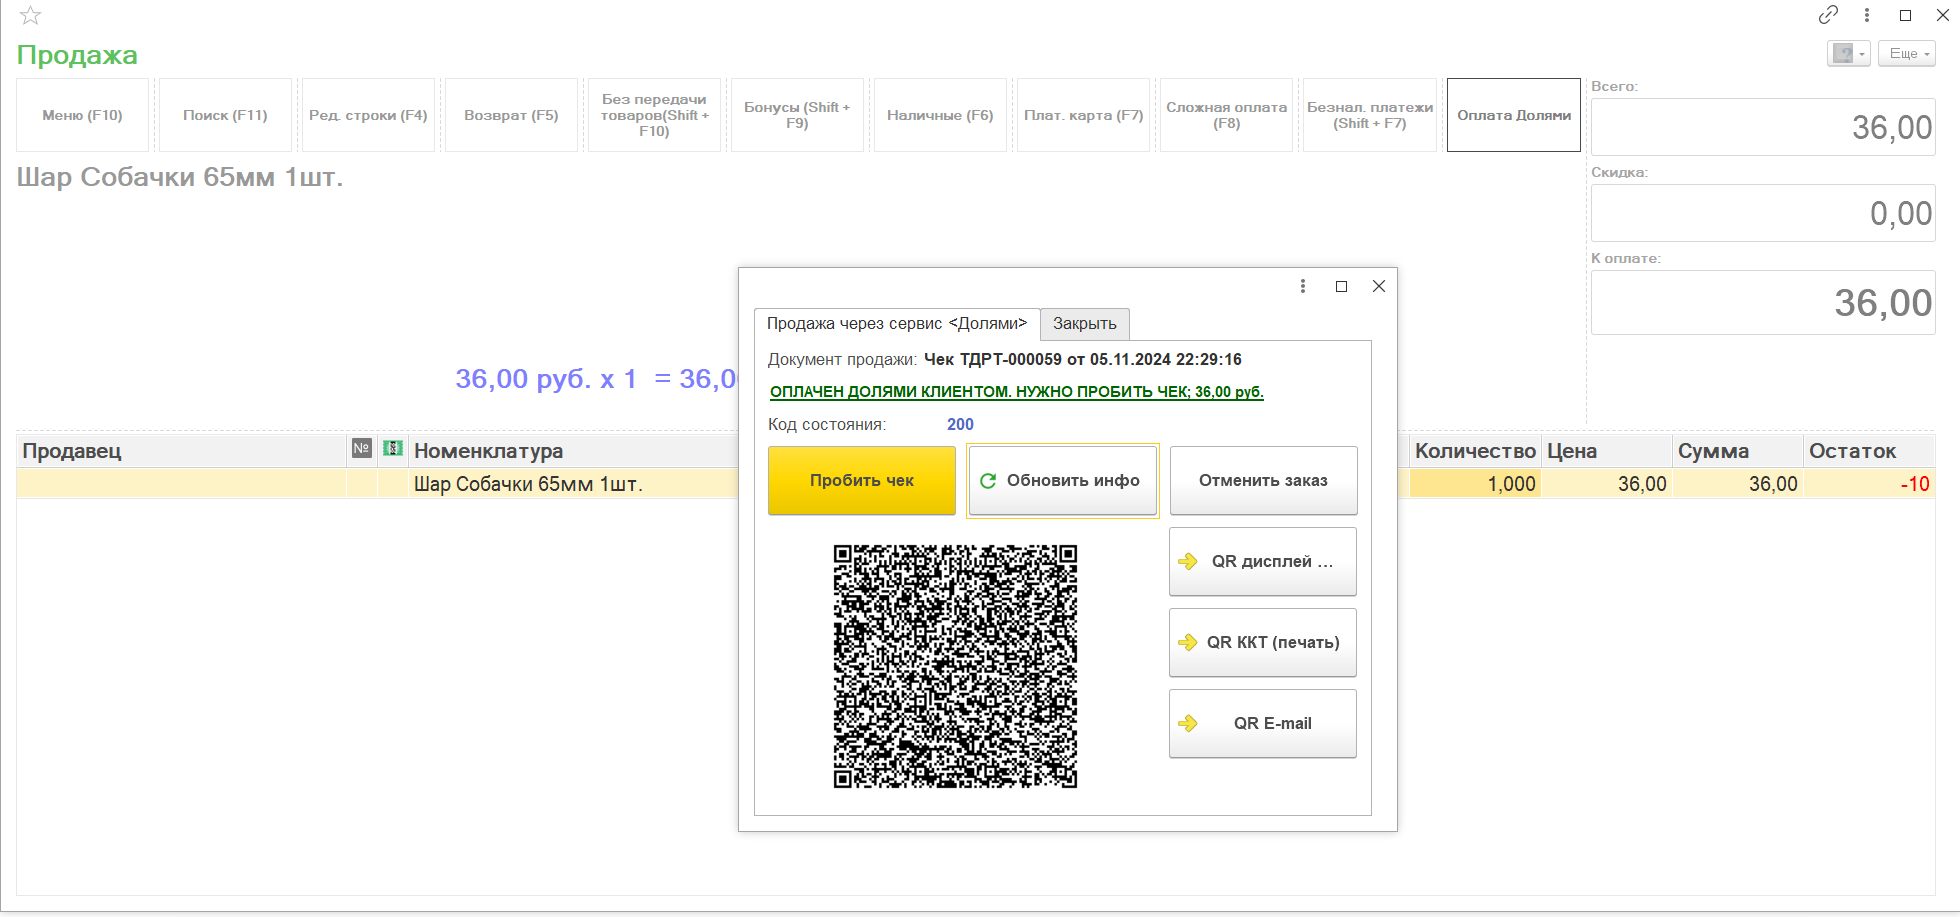Click the Цена cell 36,00
The width and height of the screenshot is (1960, 917).
pyautogui.click(x=1607, y=484)
